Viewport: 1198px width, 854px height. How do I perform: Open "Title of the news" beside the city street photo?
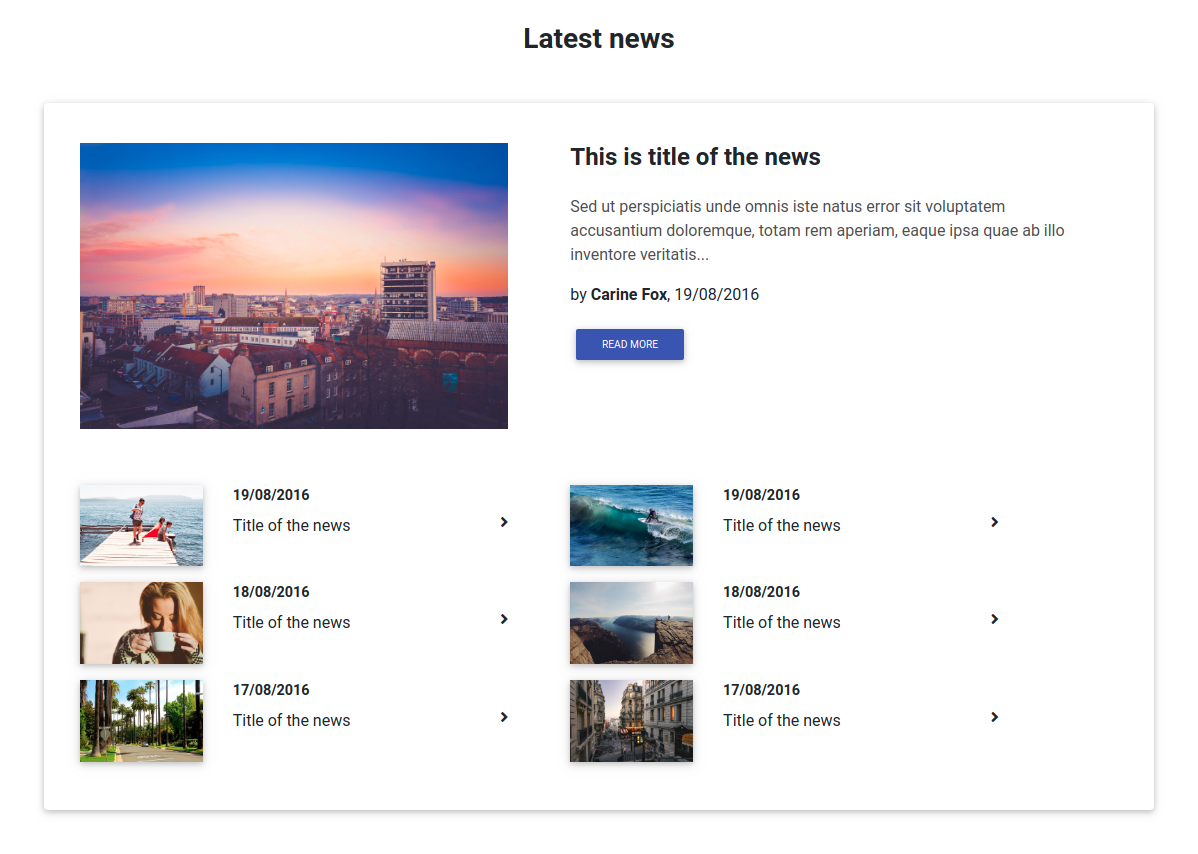coord(781,720)
